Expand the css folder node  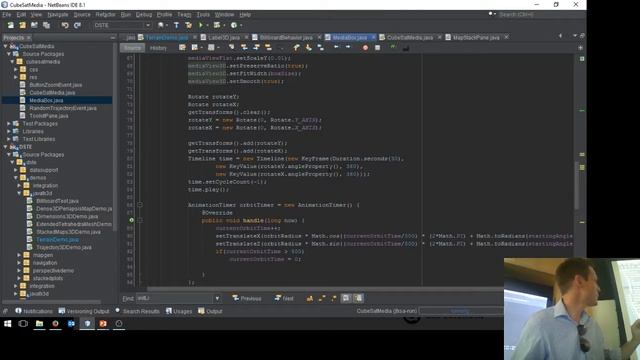click(16, 69)
